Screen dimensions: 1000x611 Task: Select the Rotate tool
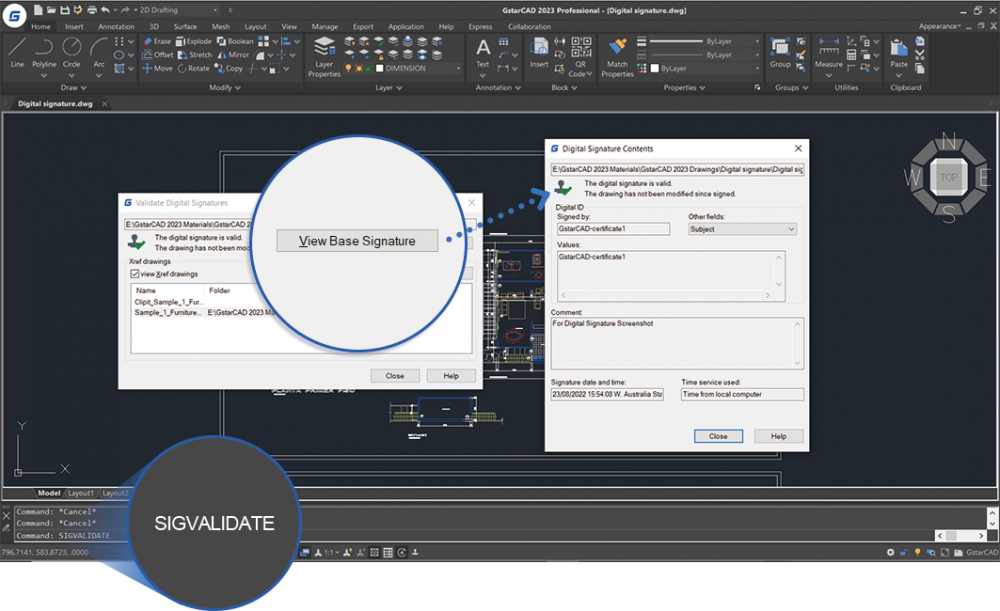point(193,68)
